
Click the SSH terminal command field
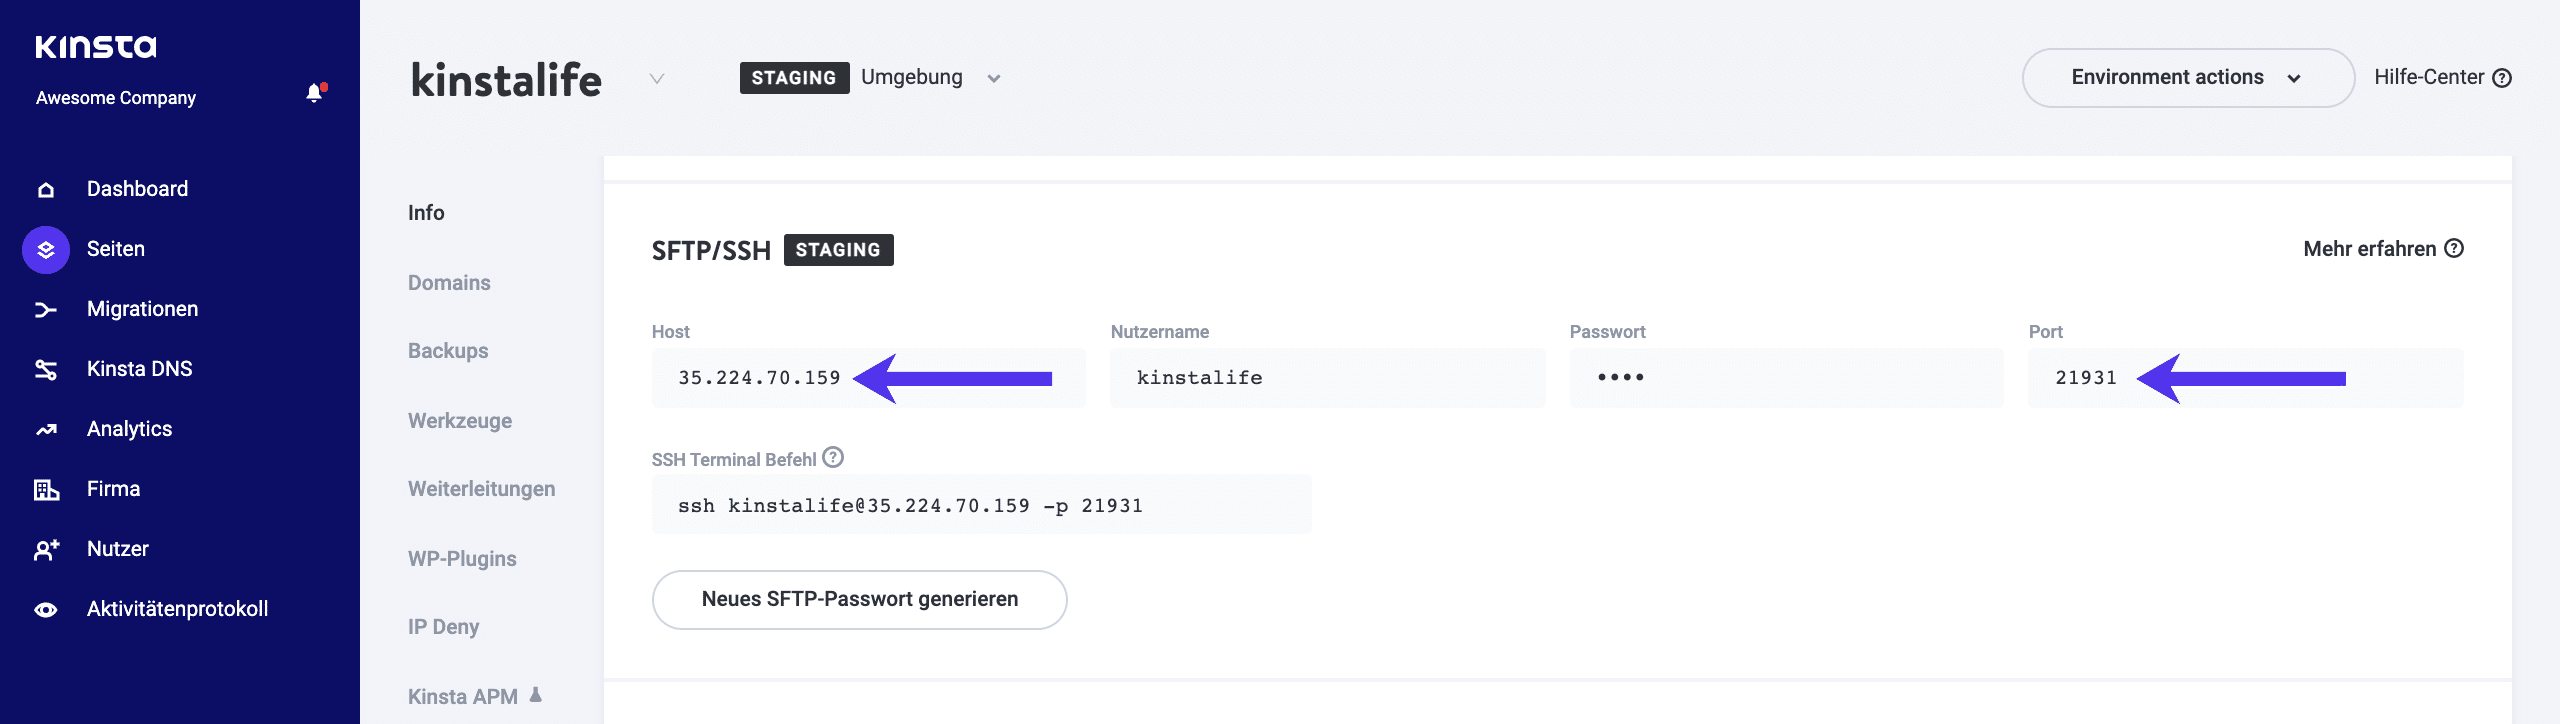[x=981, y=505]
